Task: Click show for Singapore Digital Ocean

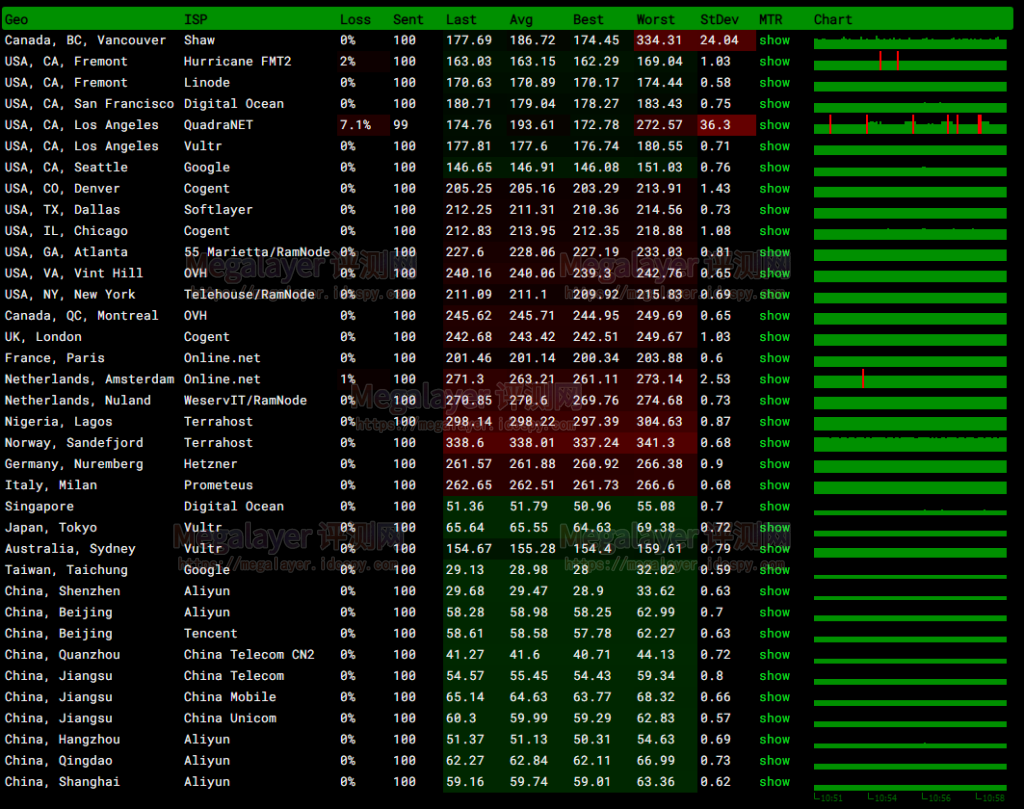Action: 775,507
